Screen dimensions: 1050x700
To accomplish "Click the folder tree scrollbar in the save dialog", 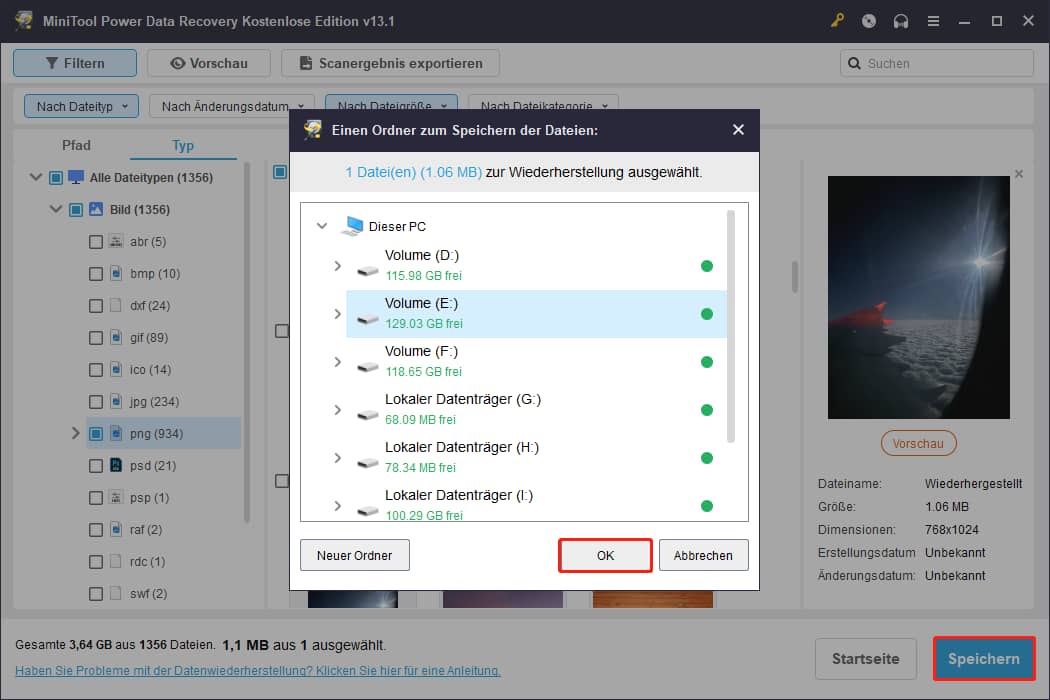I will pos(731,326).
